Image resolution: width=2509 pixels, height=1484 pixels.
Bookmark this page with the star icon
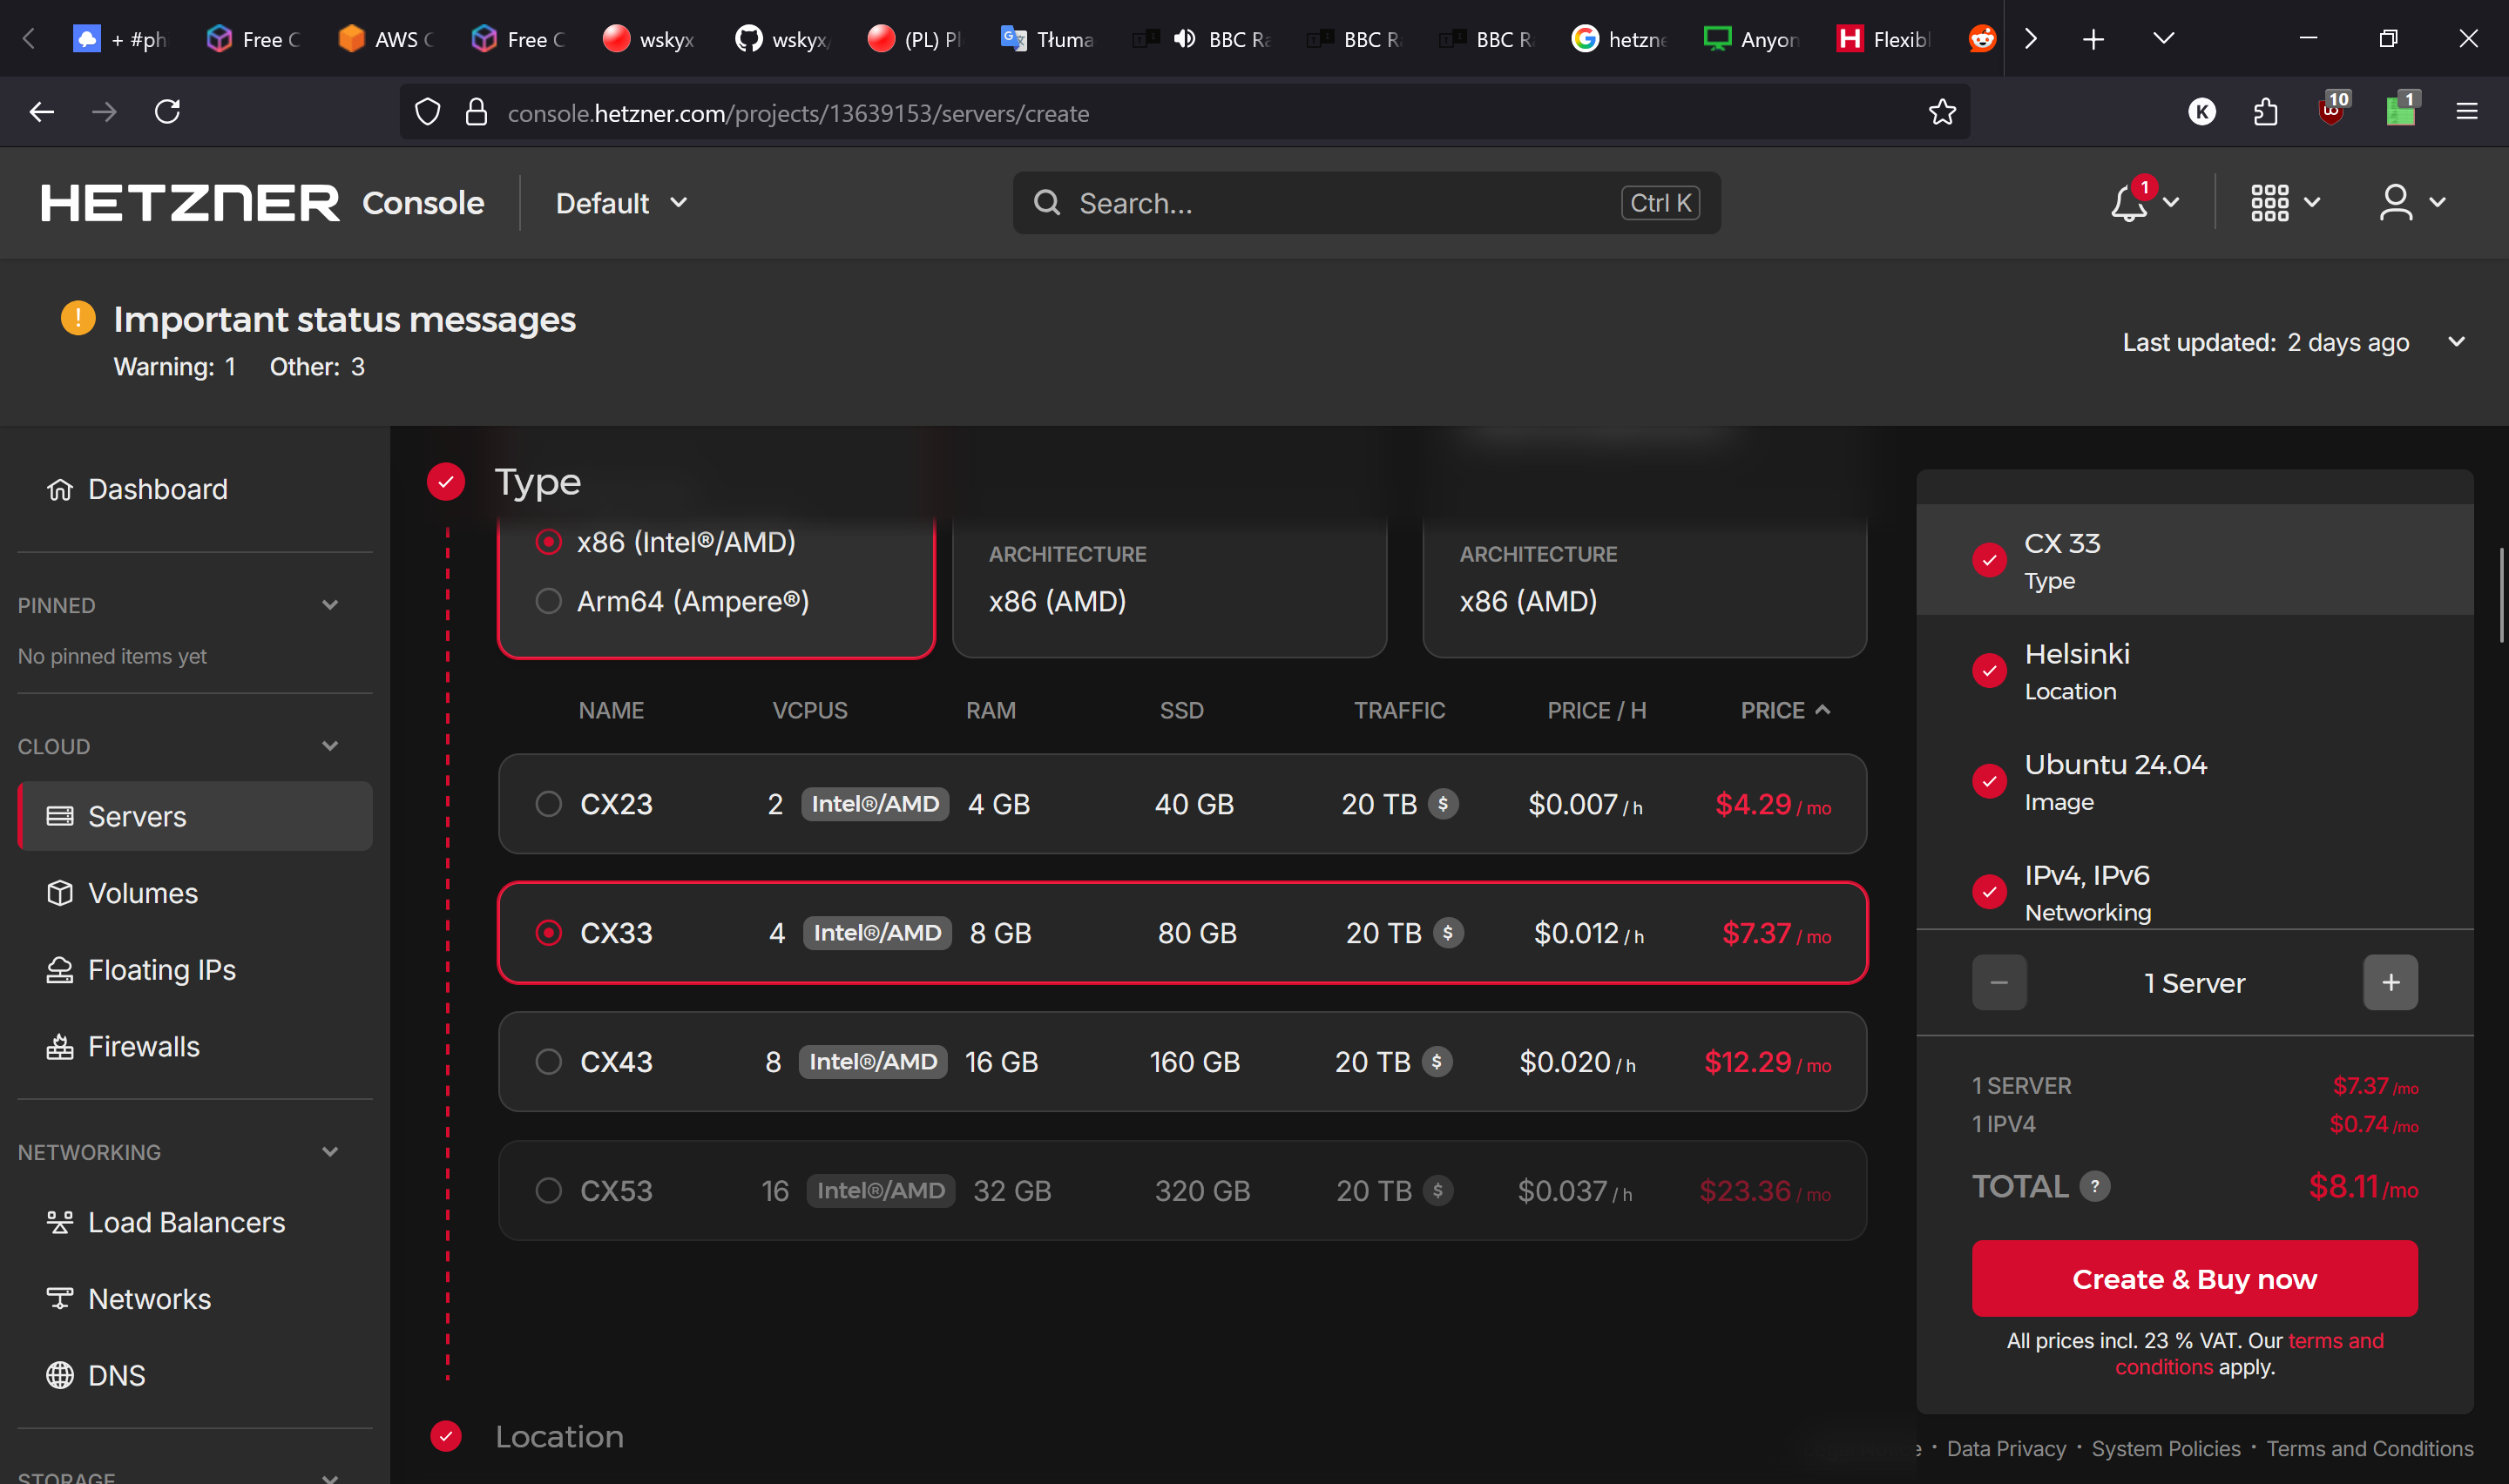[x=1942, y=112]
